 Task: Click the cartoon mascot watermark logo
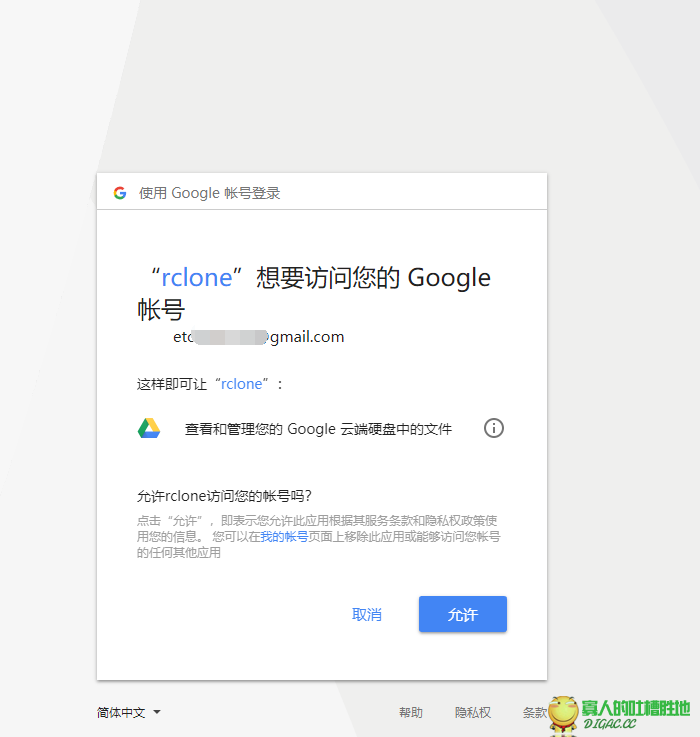pos(563,716)
